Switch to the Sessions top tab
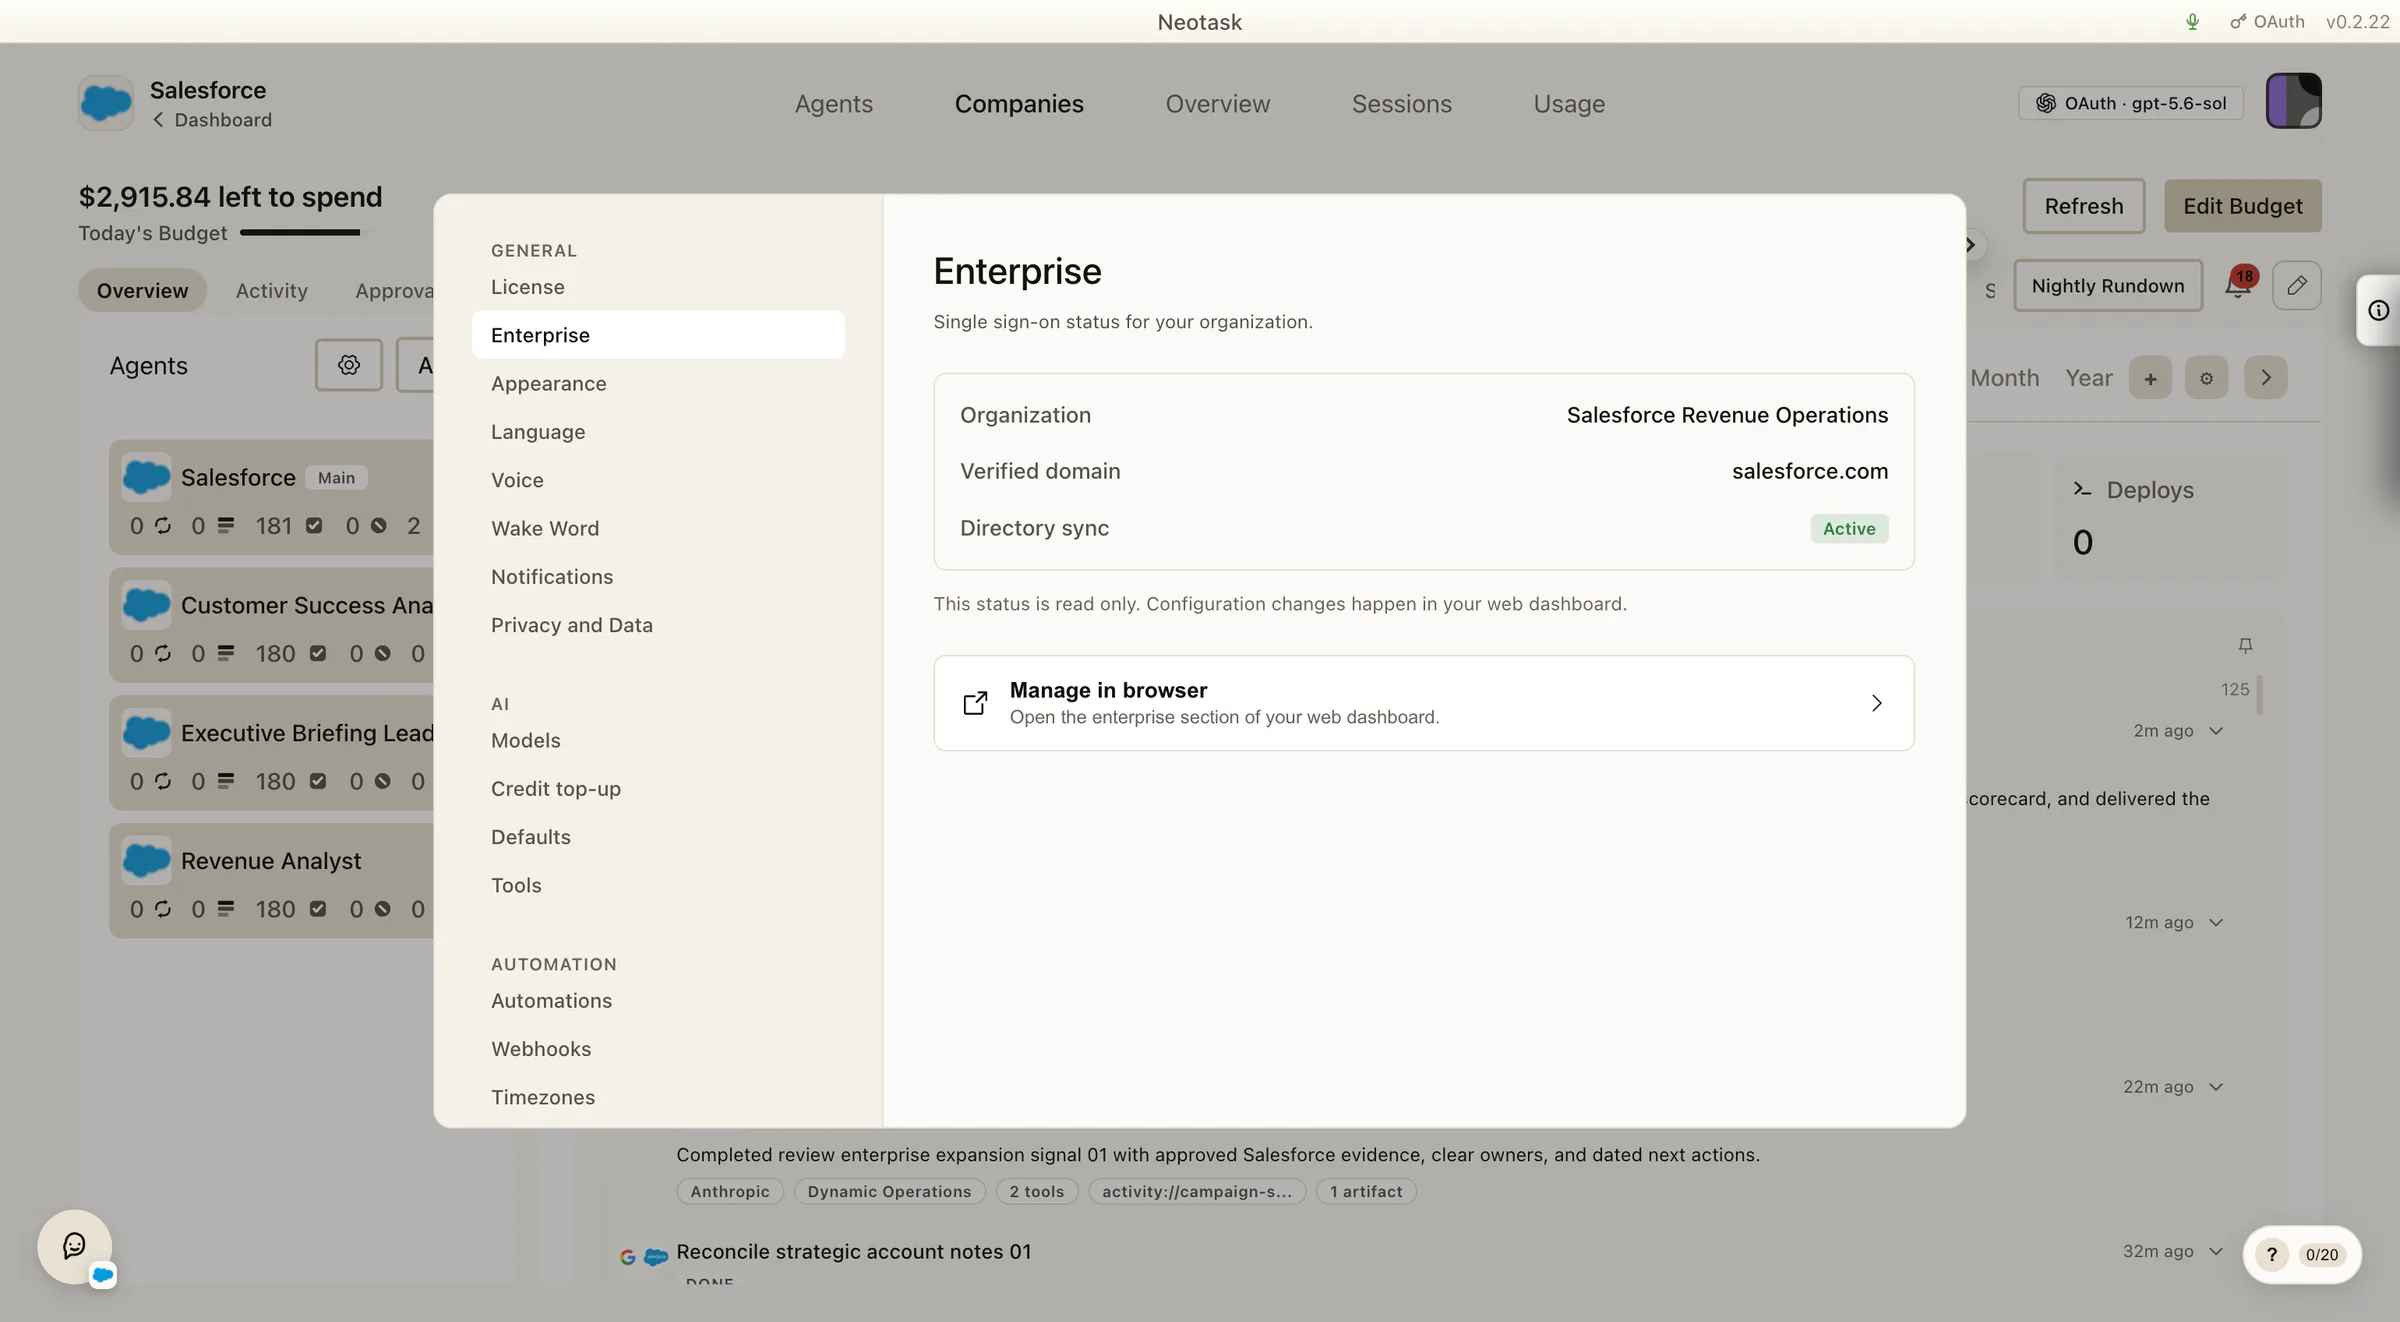 (x=1401, y=103)
